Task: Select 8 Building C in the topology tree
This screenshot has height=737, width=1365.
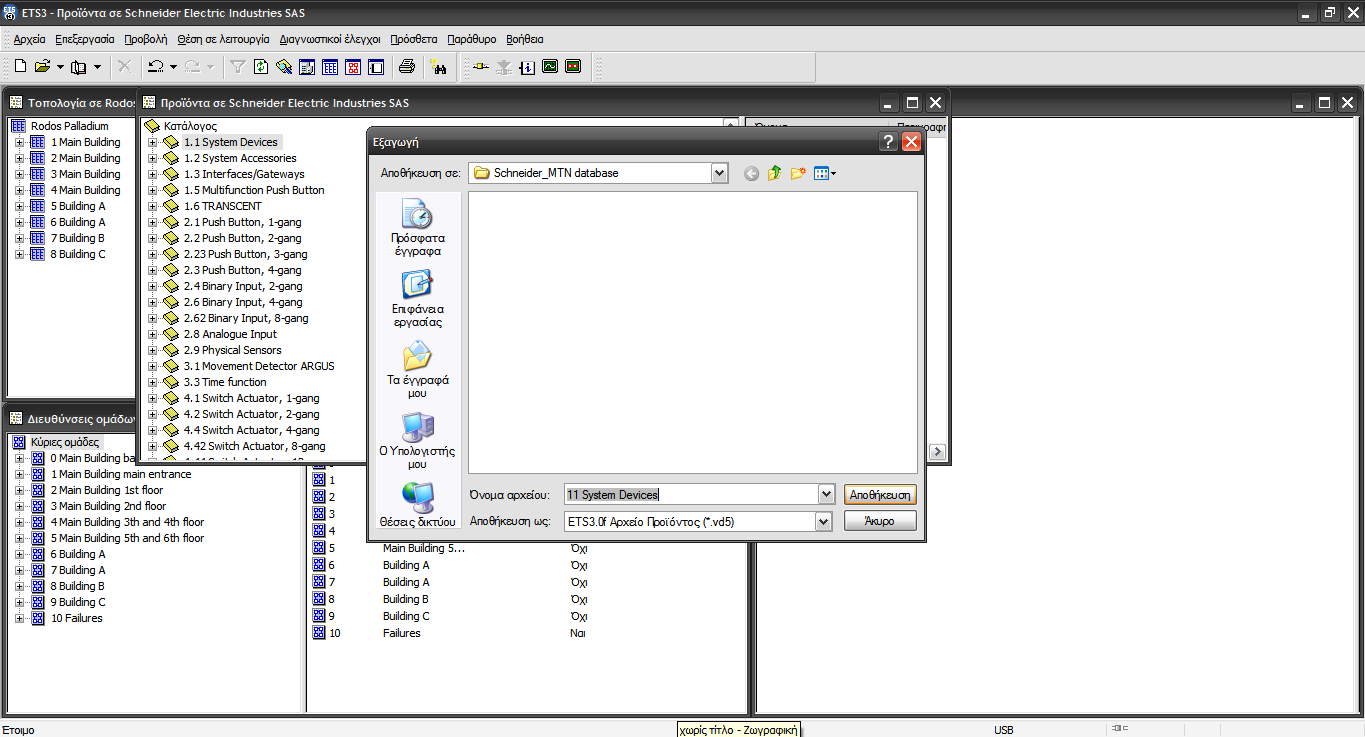Action: pos(78,254)
